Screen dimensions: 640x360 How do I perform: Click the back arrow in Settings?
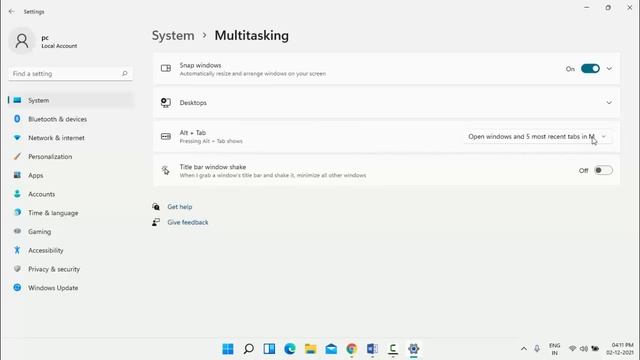pos(11,11)
